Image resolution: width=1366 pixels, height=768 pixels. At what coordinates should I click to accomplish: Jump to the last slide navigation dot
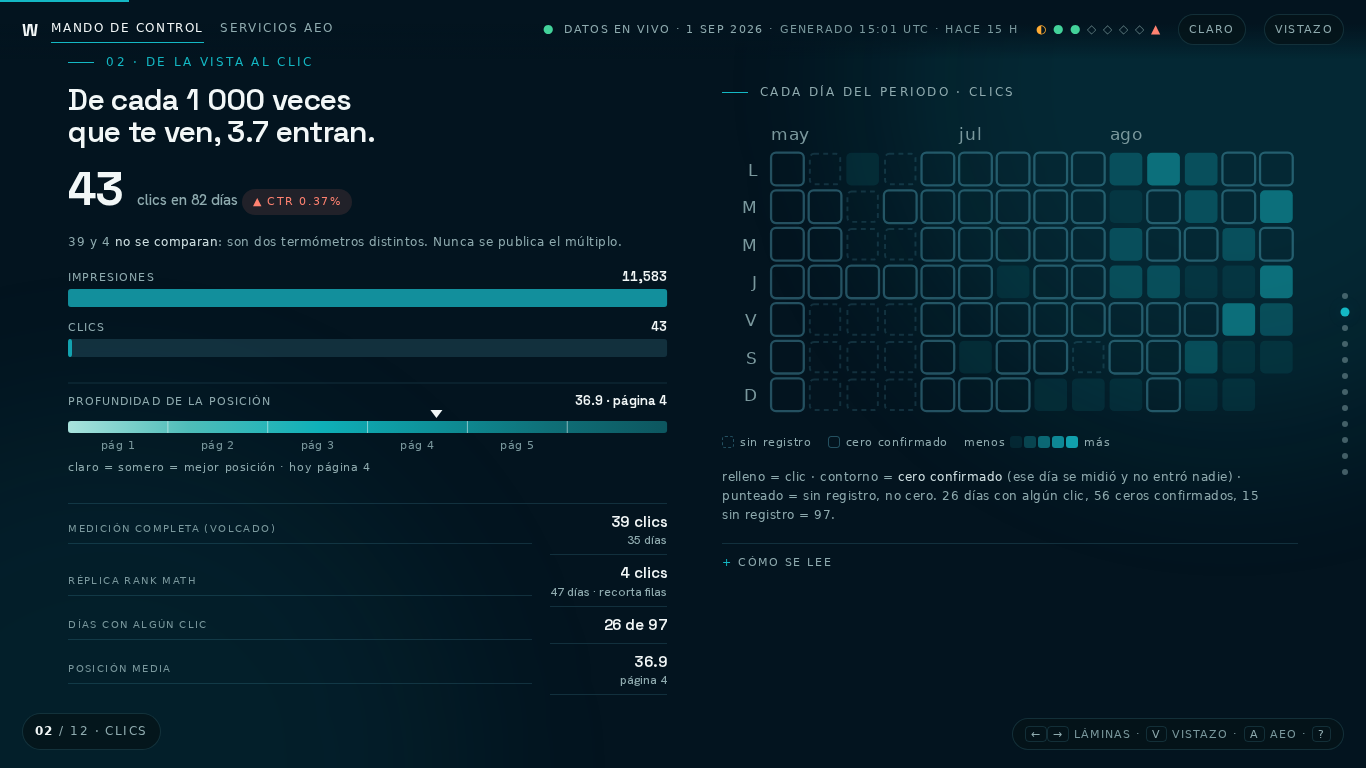(x=1345, y=472)
